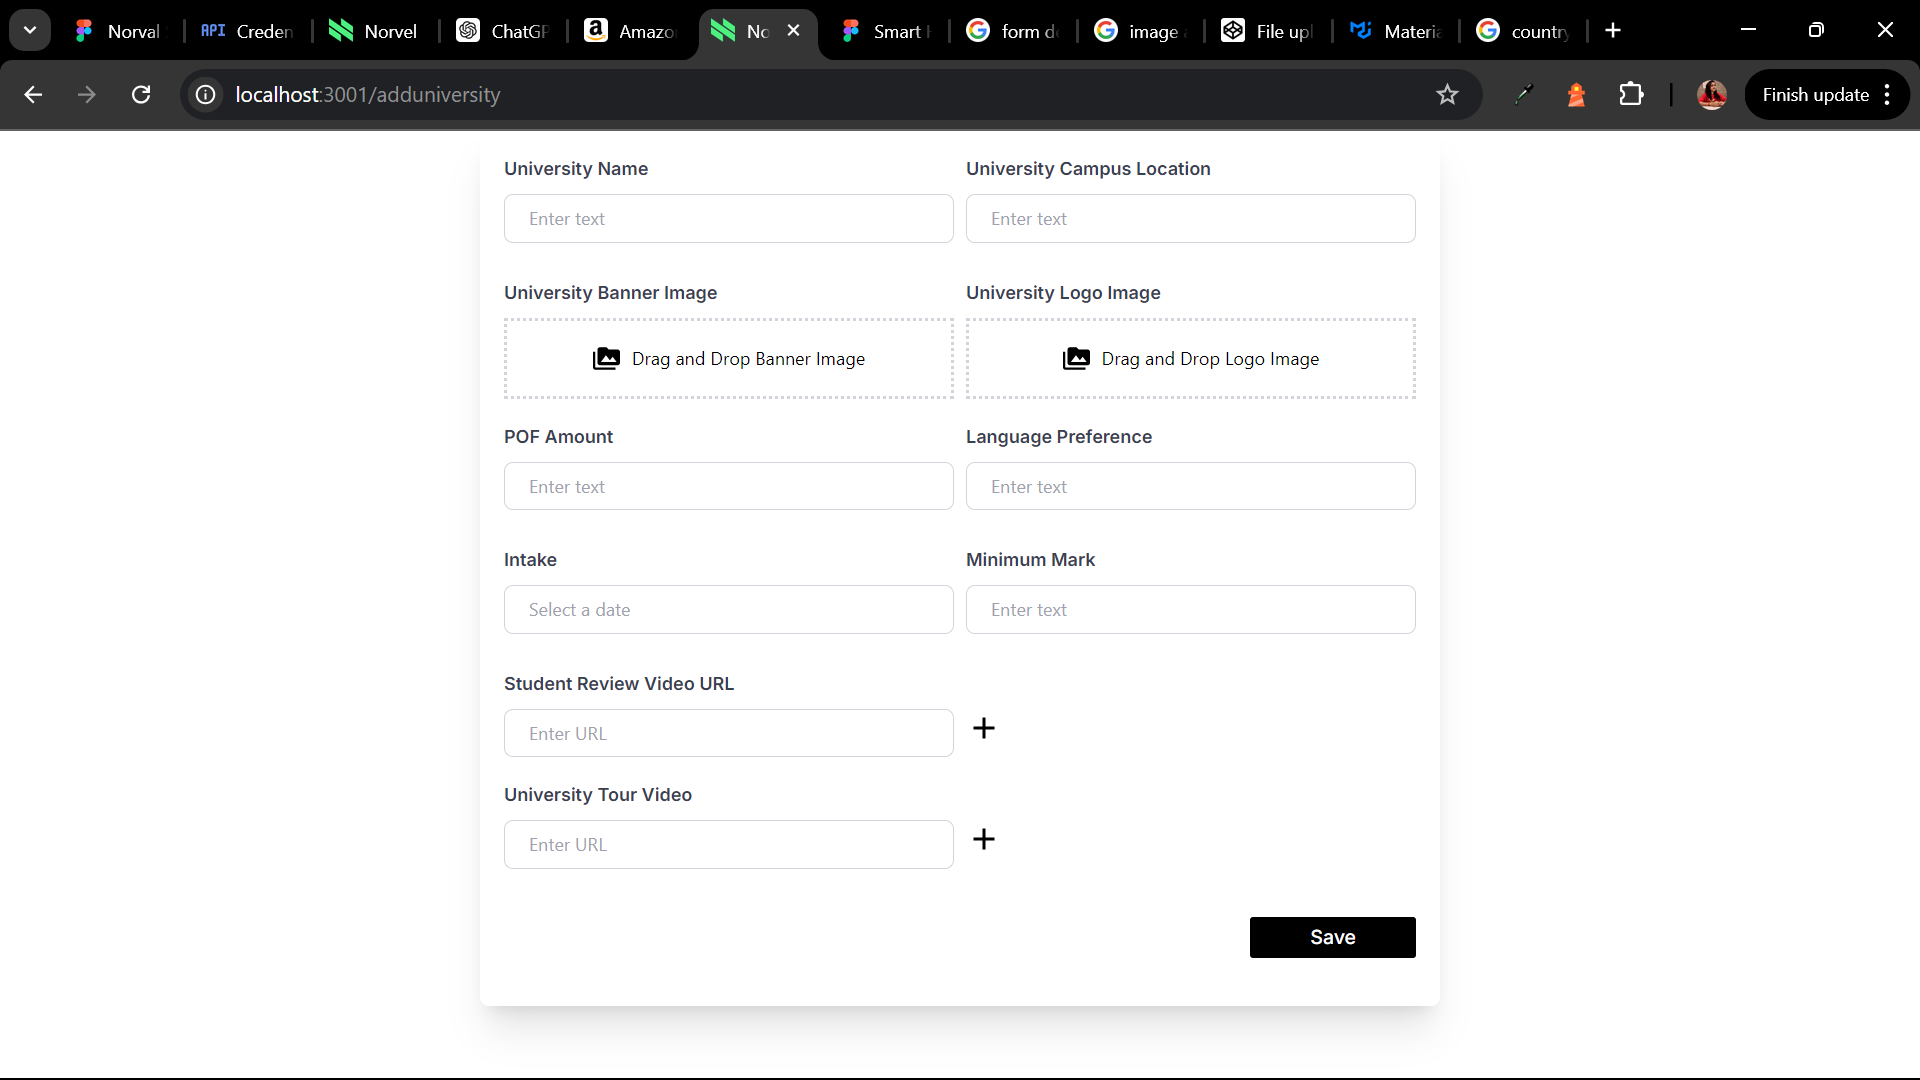Add another Student Review Video URL field
This screenshot has width=1920, height=1080.
tap(984, 728)
